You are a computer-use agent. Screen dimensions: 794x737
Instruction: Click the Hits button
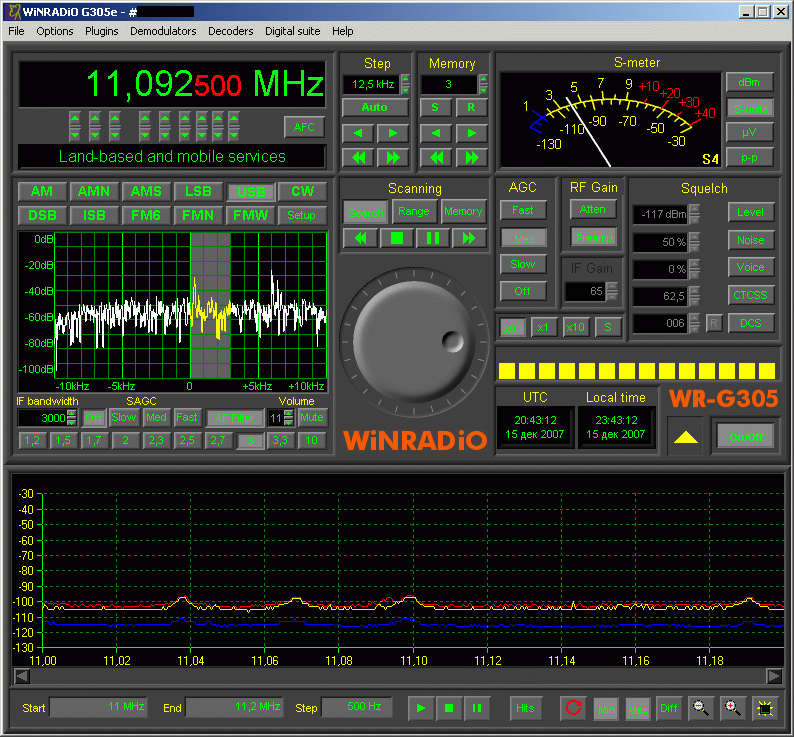[x=525, y=708]
